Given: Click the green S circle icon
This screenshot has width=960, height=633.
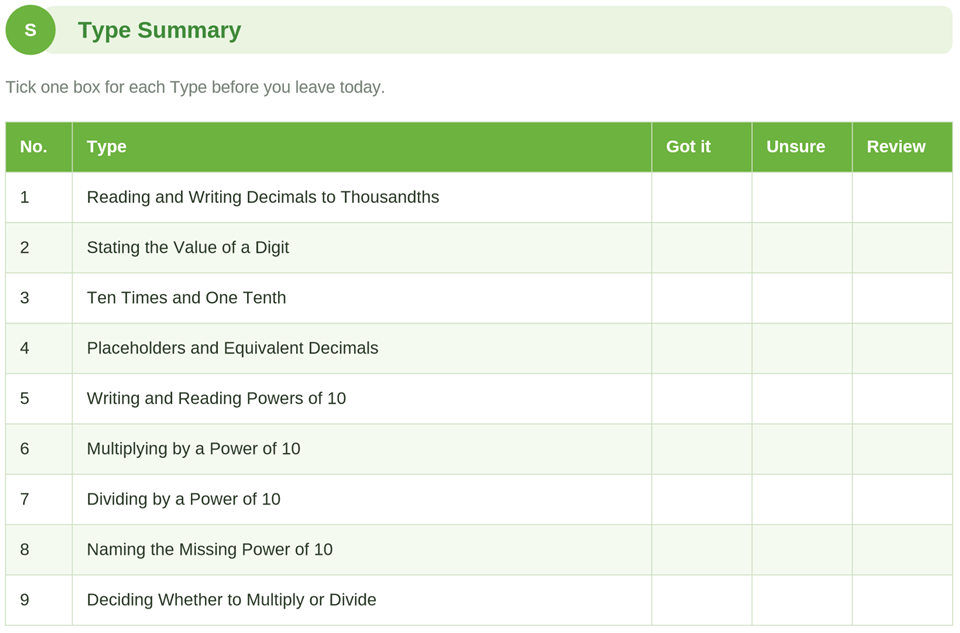Looking at the screenshot, I should point(30,30).
